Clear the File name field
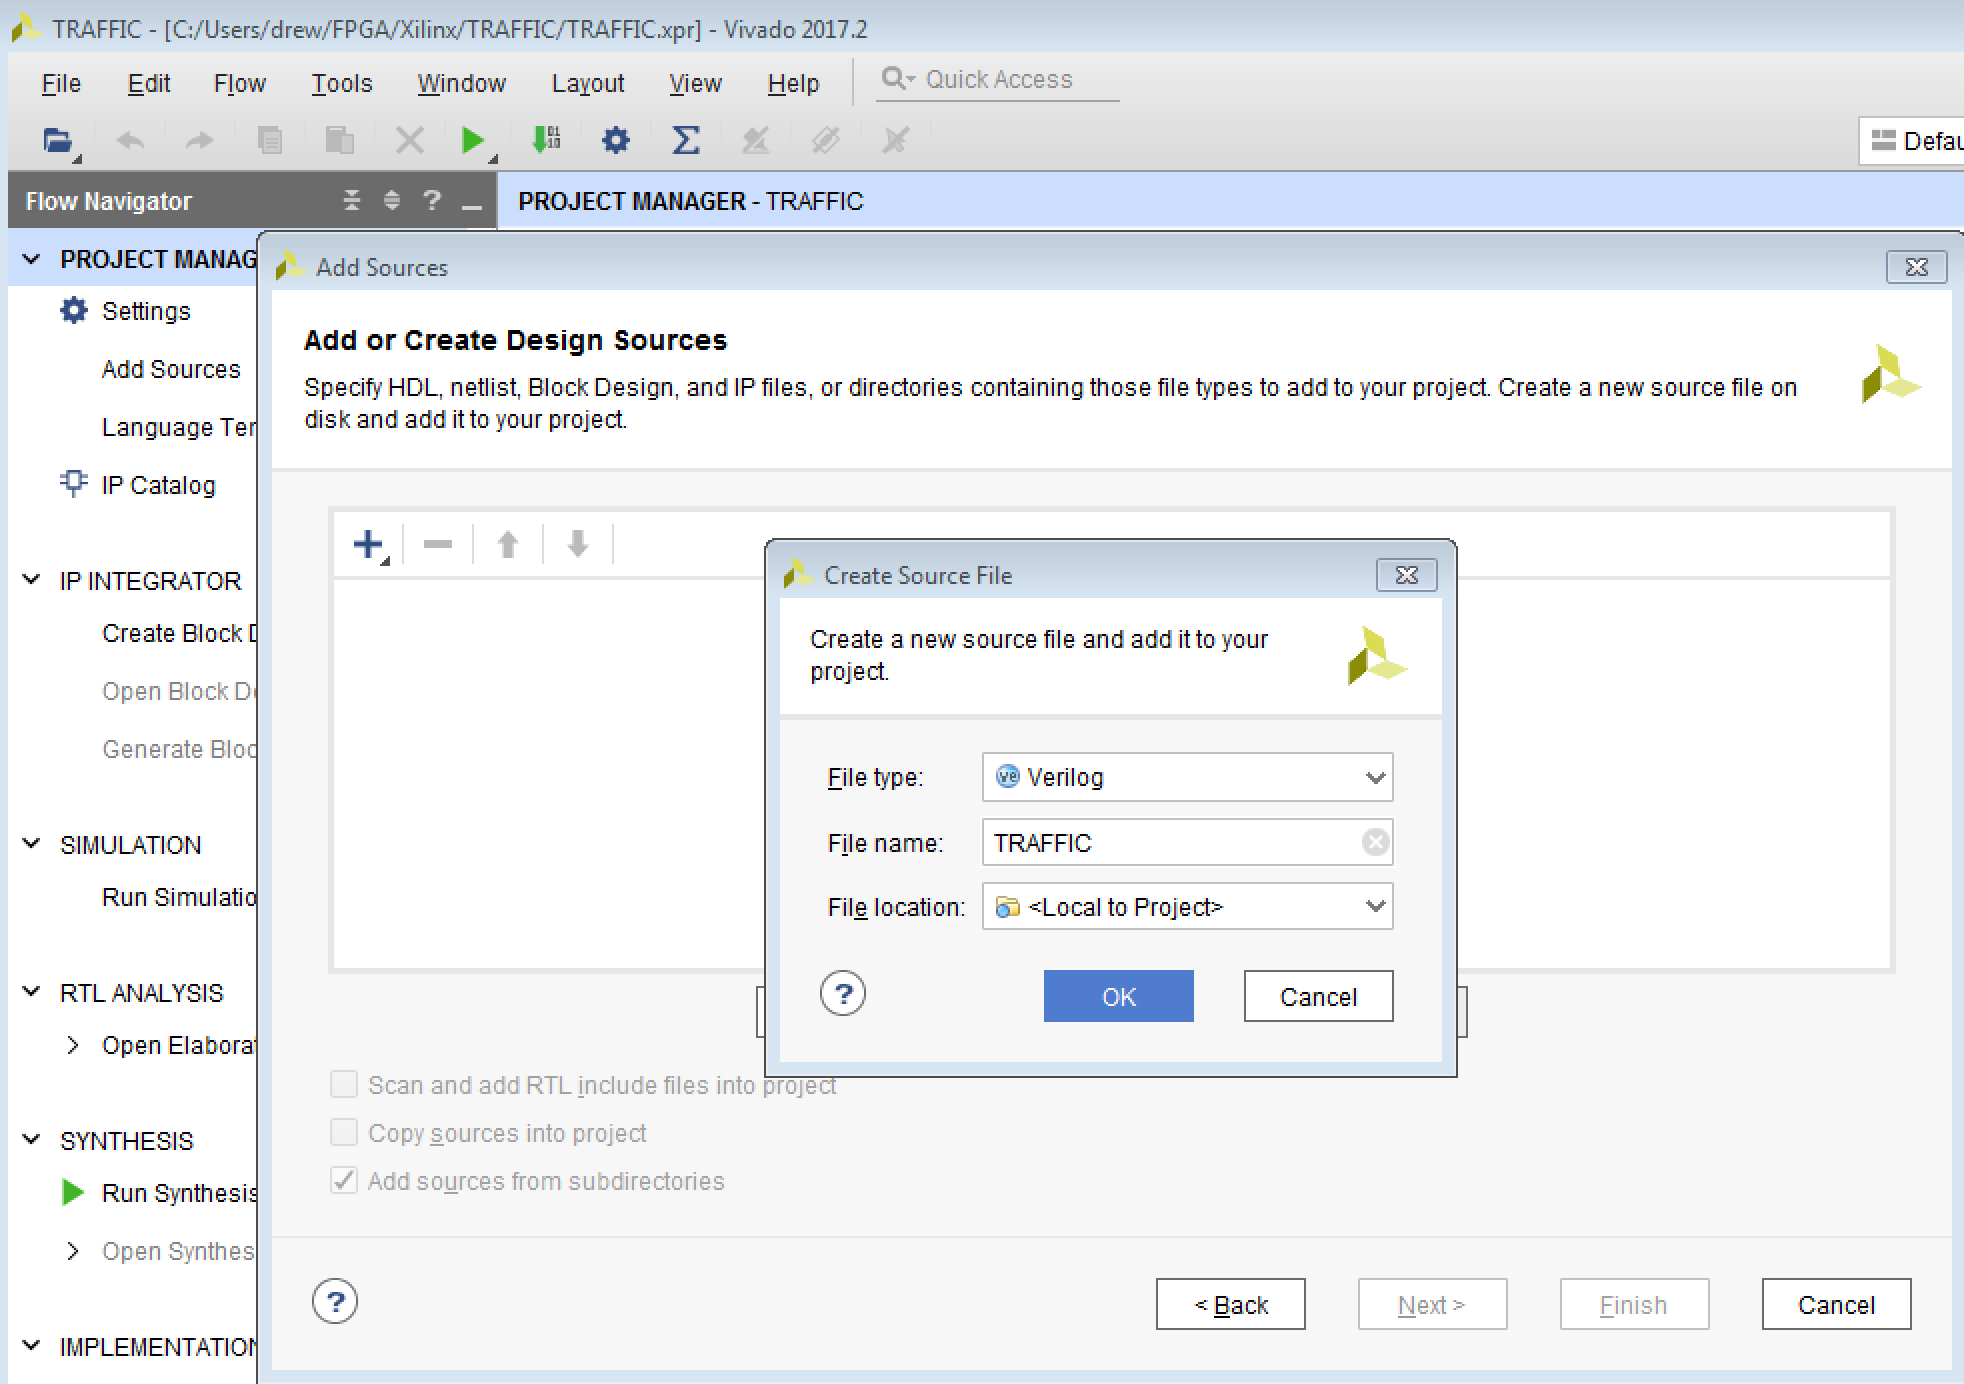Image resolution: width=1964 pixels, height=1384 pixels. click(x=1376, y=843)
